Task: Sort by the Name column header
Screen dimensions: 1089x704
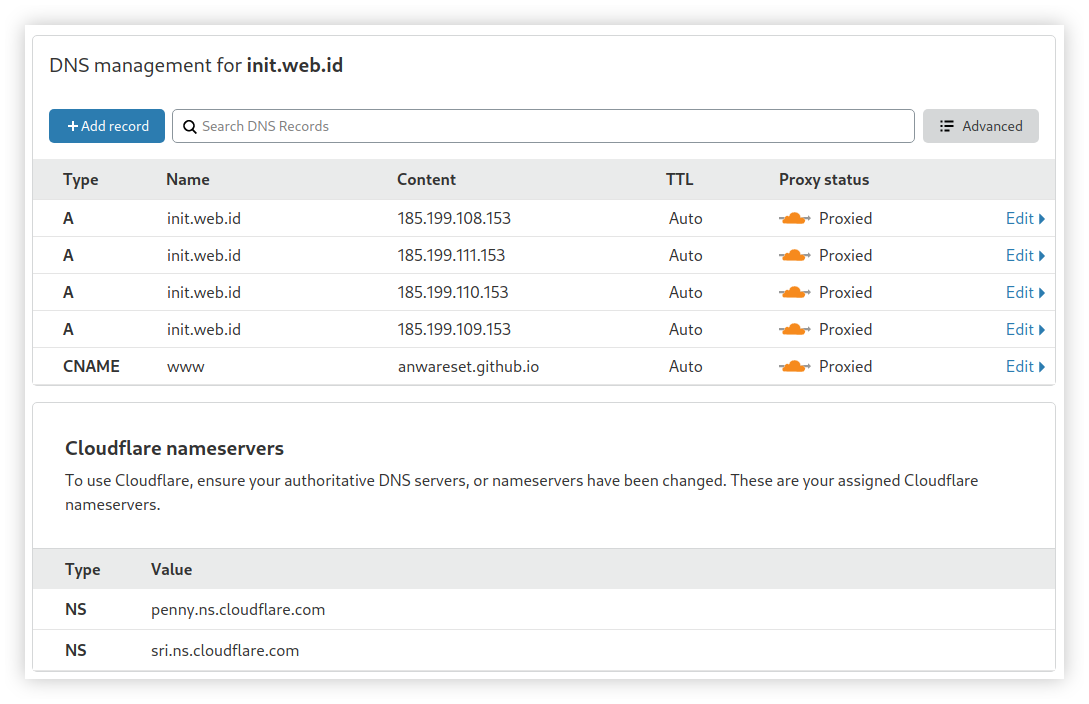Action: pyautogui.click(x=188, y=180)
